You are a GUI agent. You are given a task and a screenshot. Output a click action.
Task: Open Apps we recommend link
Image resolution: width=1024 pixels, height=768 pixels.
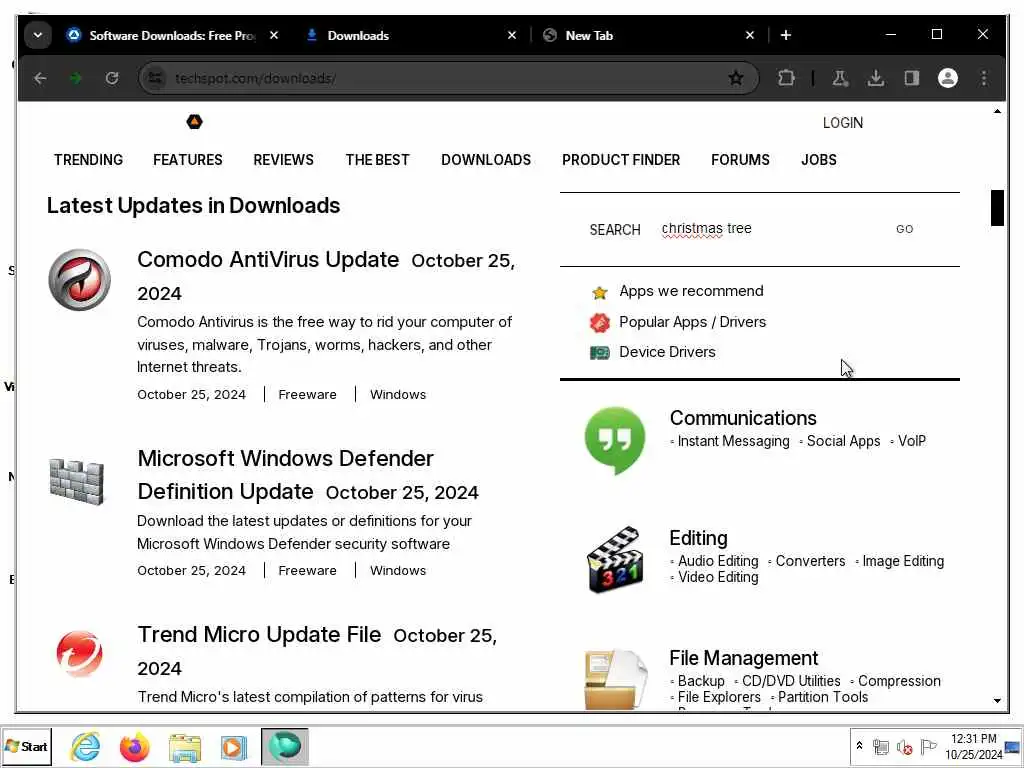(691, 291)
